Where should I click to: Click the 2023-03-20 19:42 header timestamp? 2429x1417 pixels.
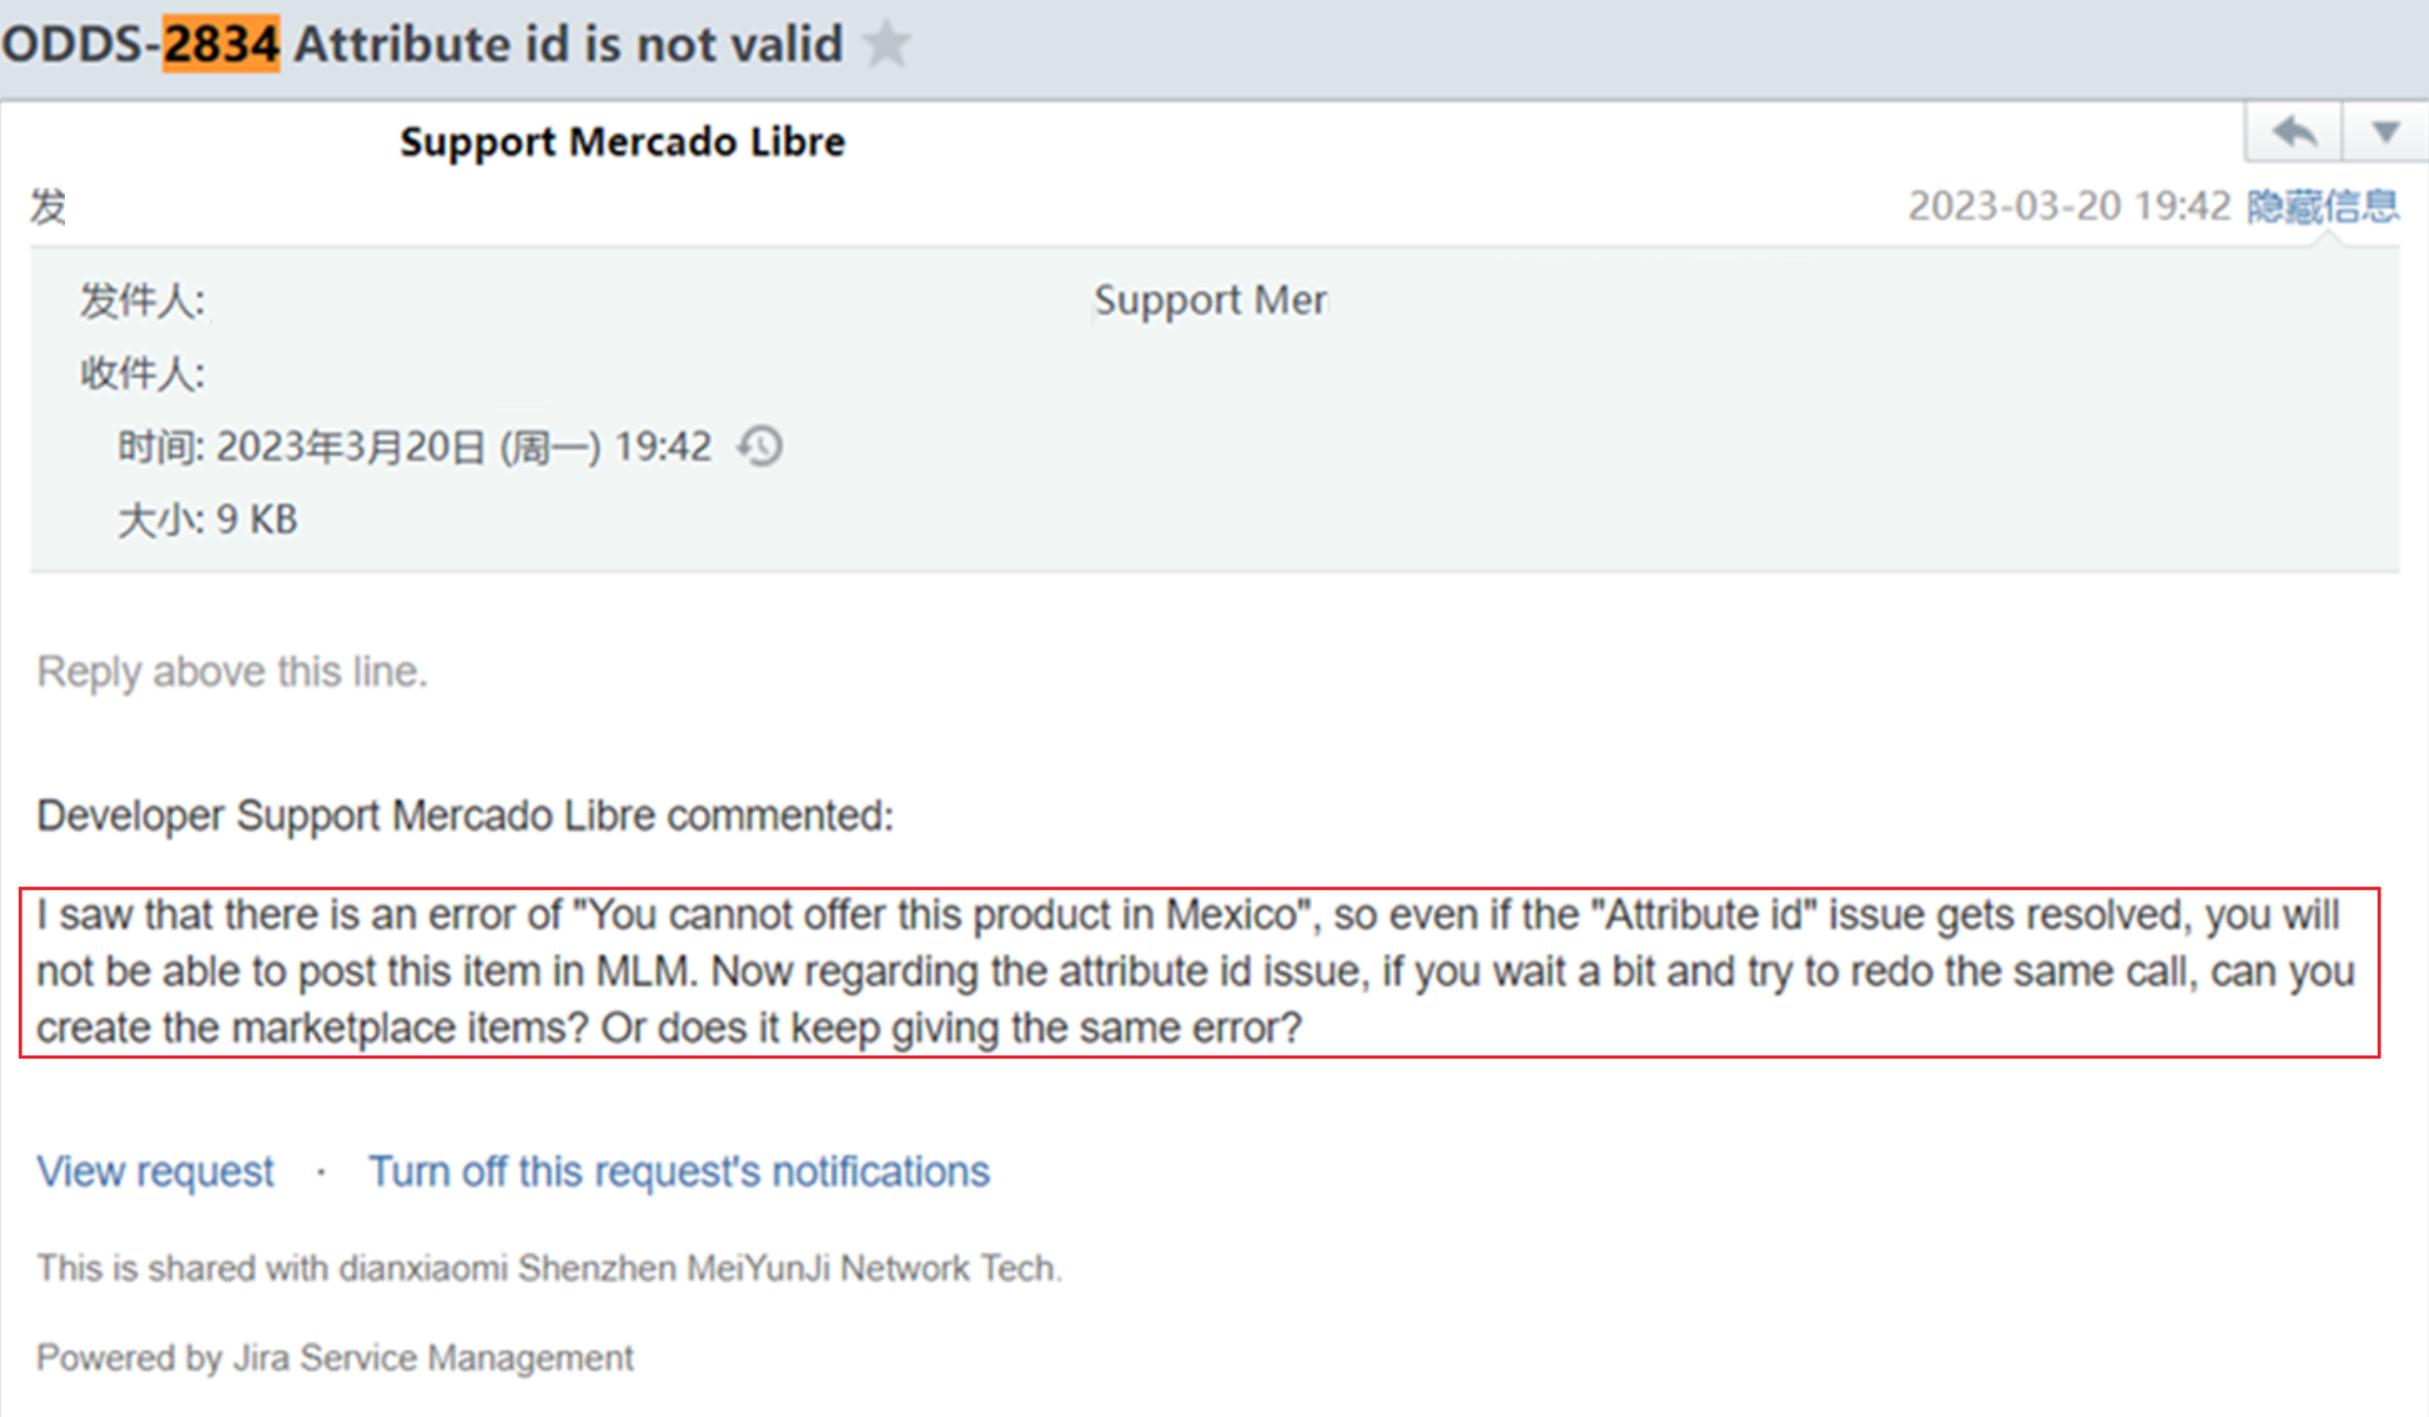(x=2068, y=207)
